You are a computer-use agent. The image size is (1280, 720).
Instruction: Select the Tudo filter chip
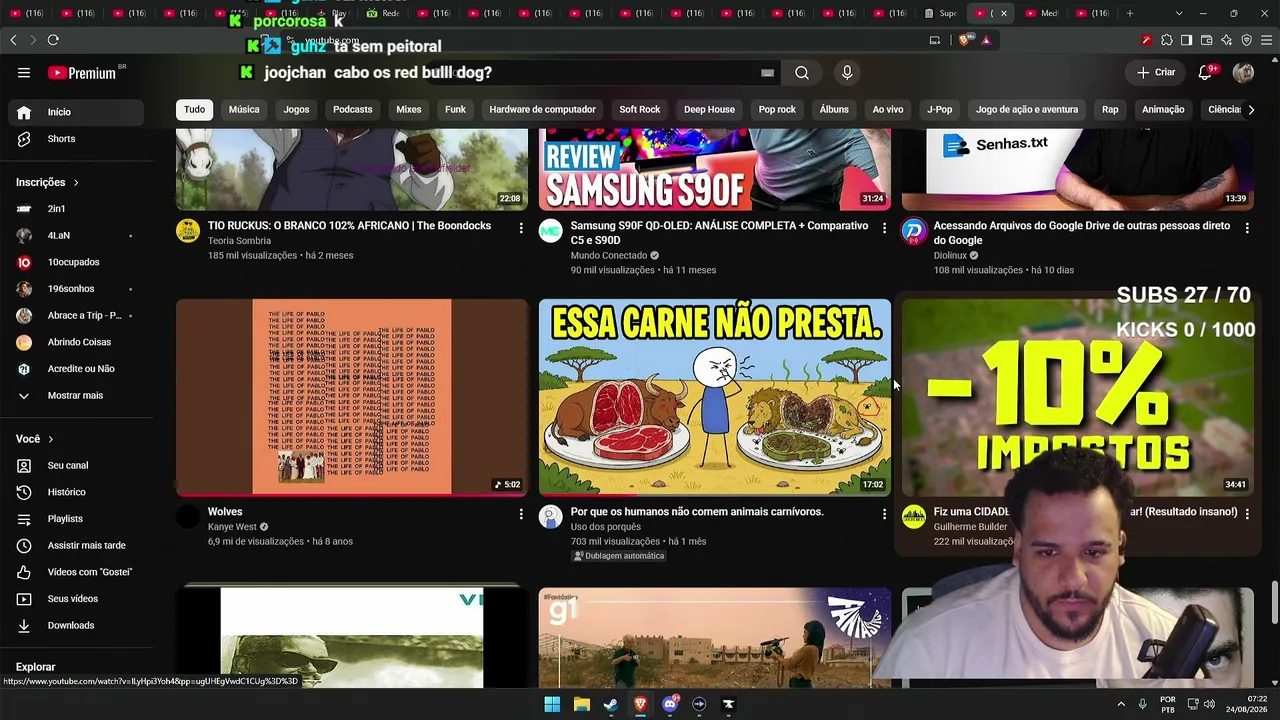194,110
